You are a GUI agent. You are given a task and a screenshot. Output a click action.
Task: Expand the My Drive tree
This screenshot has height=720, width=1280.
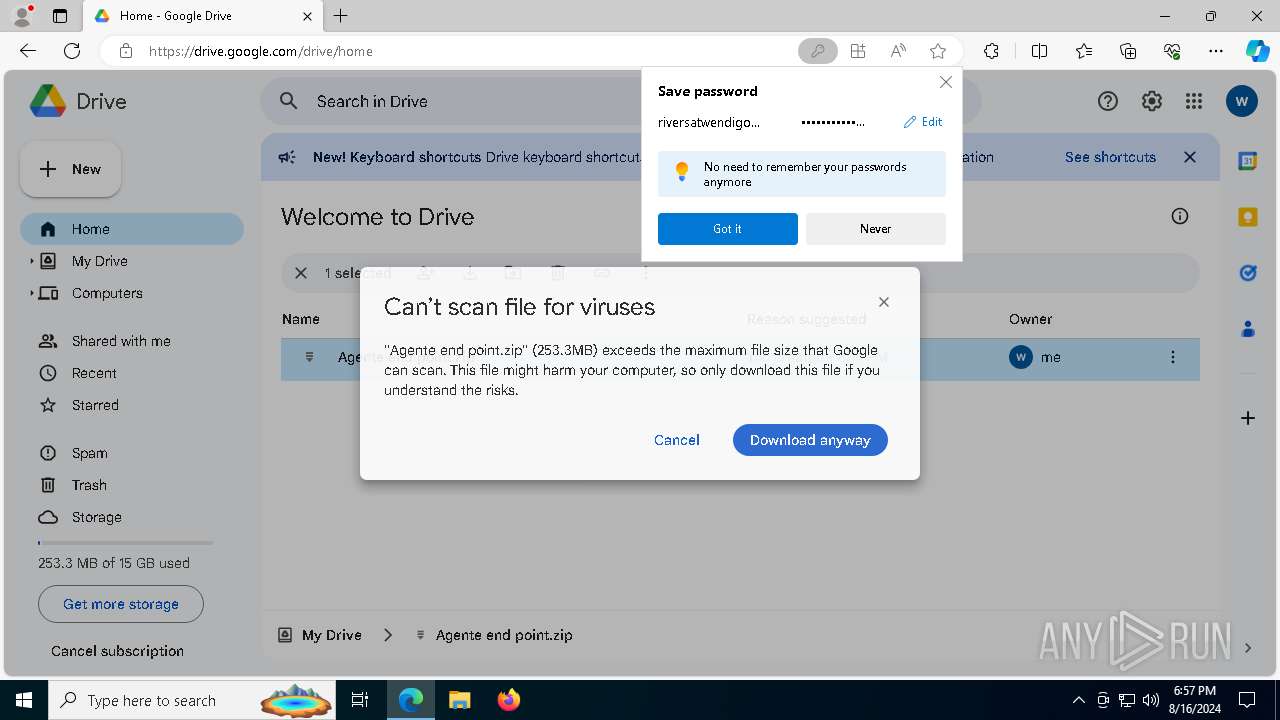tap(31, 261)
